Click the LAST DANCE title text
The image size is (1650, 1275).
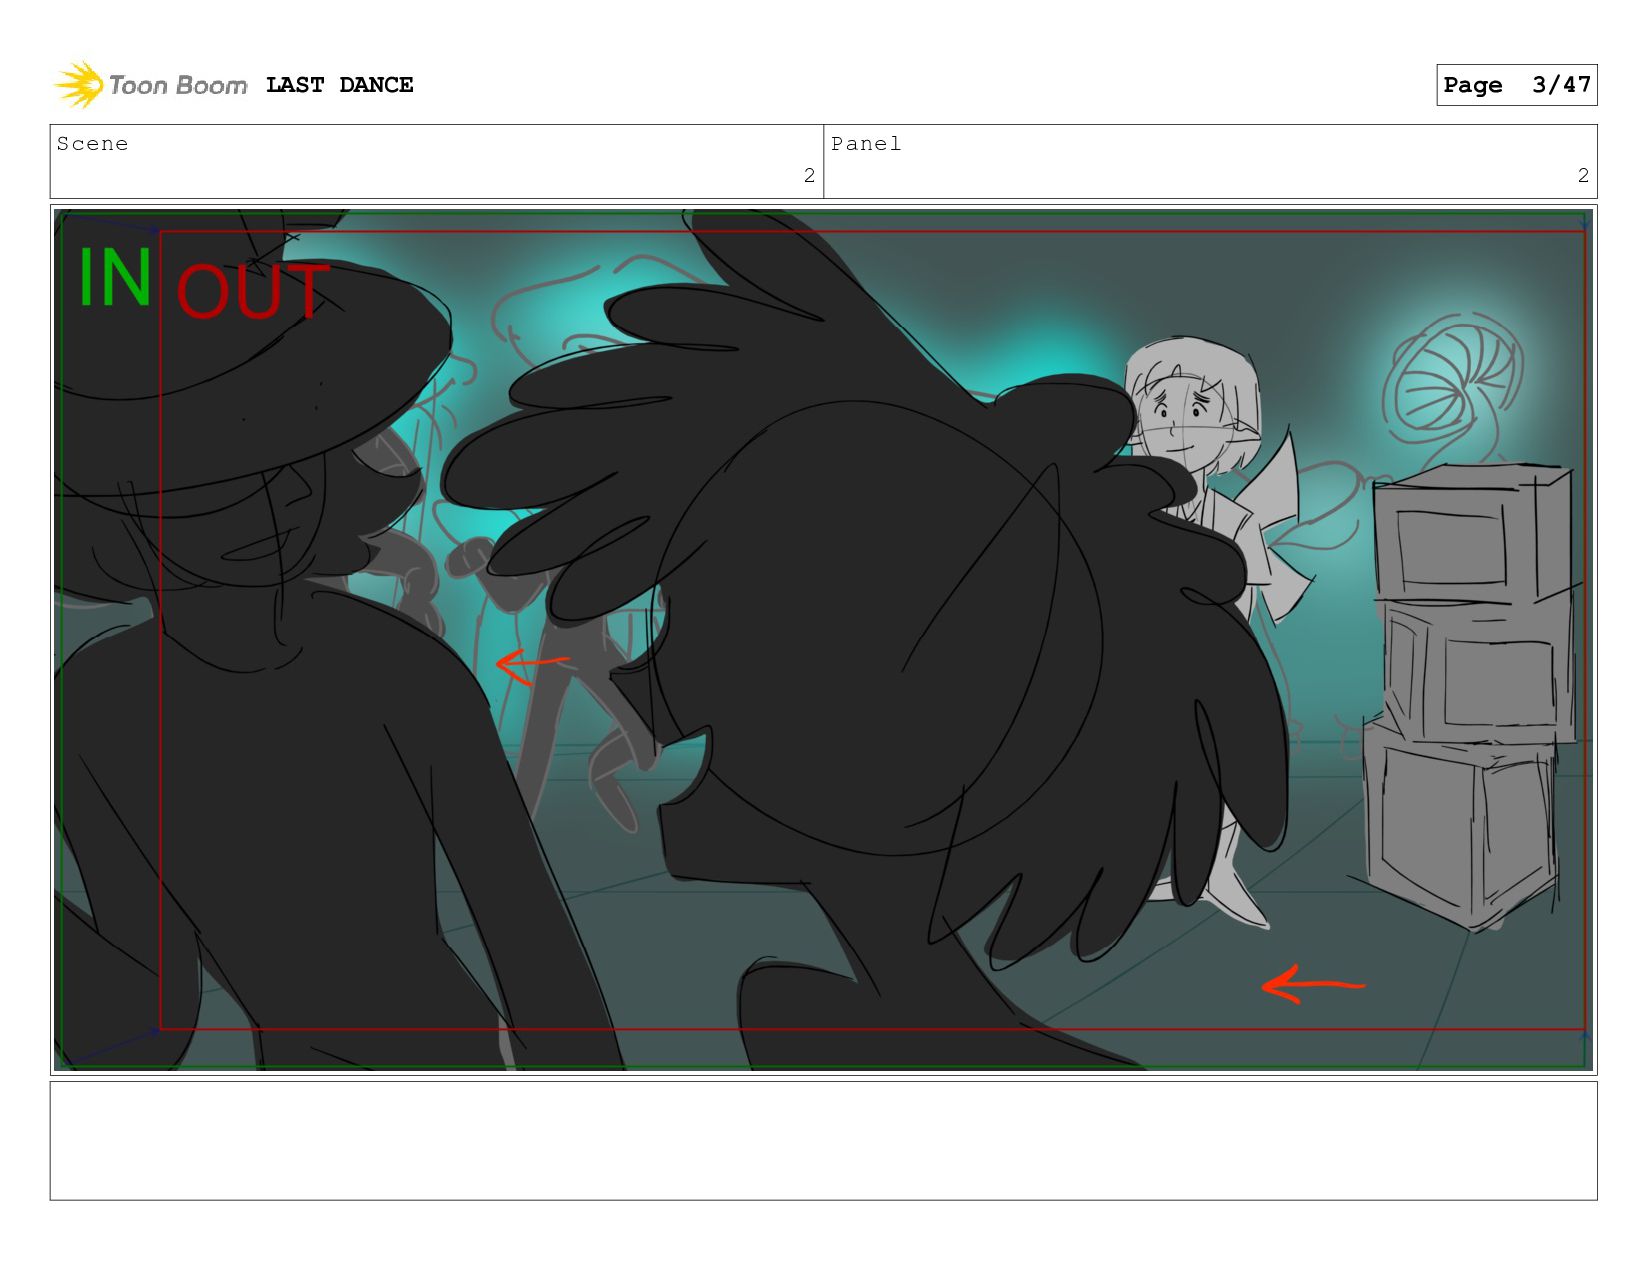tap(339, 85)
